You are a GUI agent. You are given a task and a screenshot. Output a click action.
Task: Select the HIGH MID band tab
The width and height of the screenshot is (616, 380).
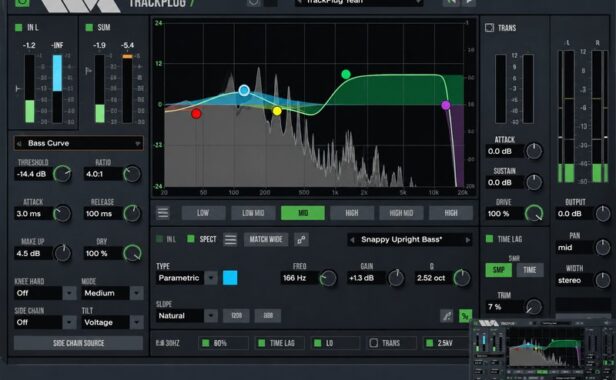click(402, 213)
